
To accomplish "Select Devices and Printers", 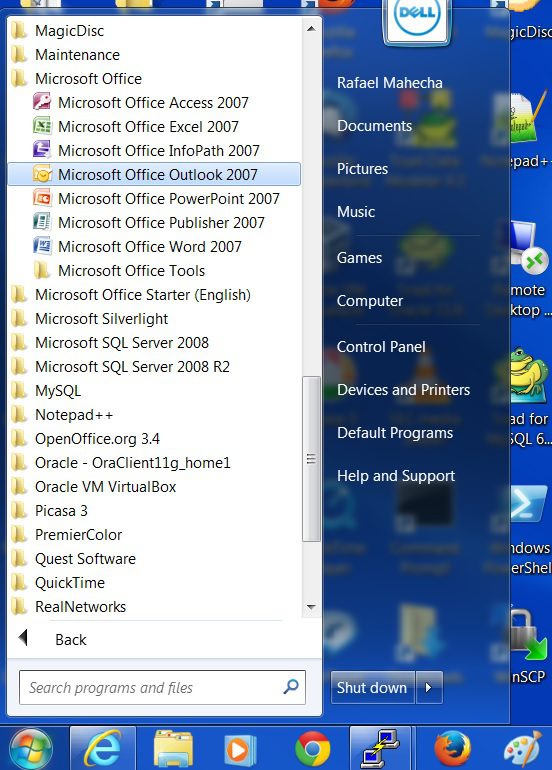I will [x=403, y=390].
